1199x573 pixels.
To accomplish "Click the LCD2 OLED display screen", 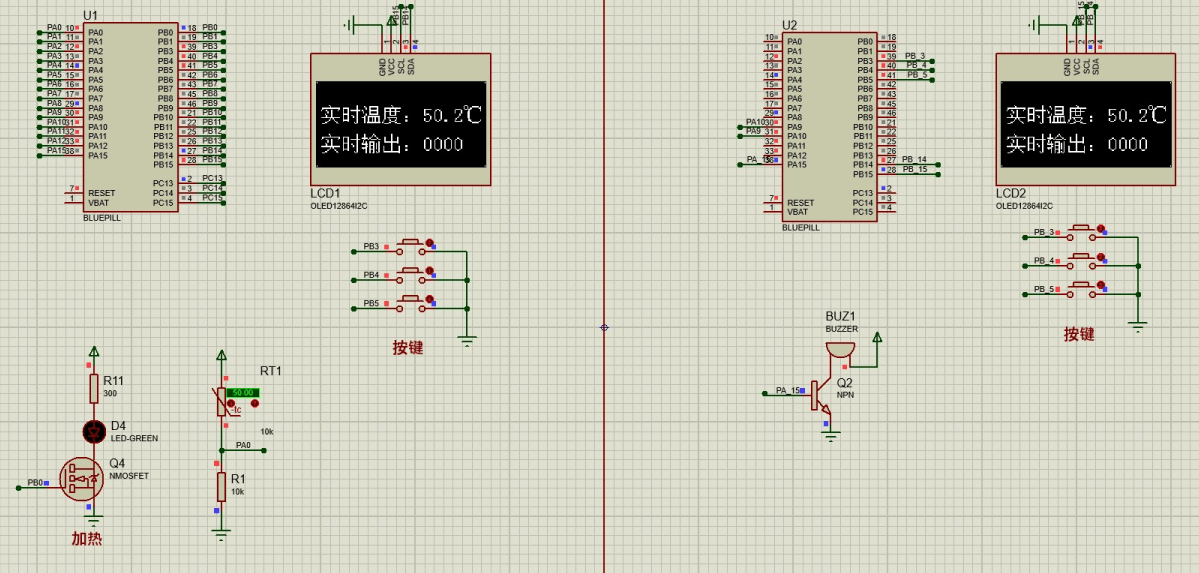I will (1086, 124).
